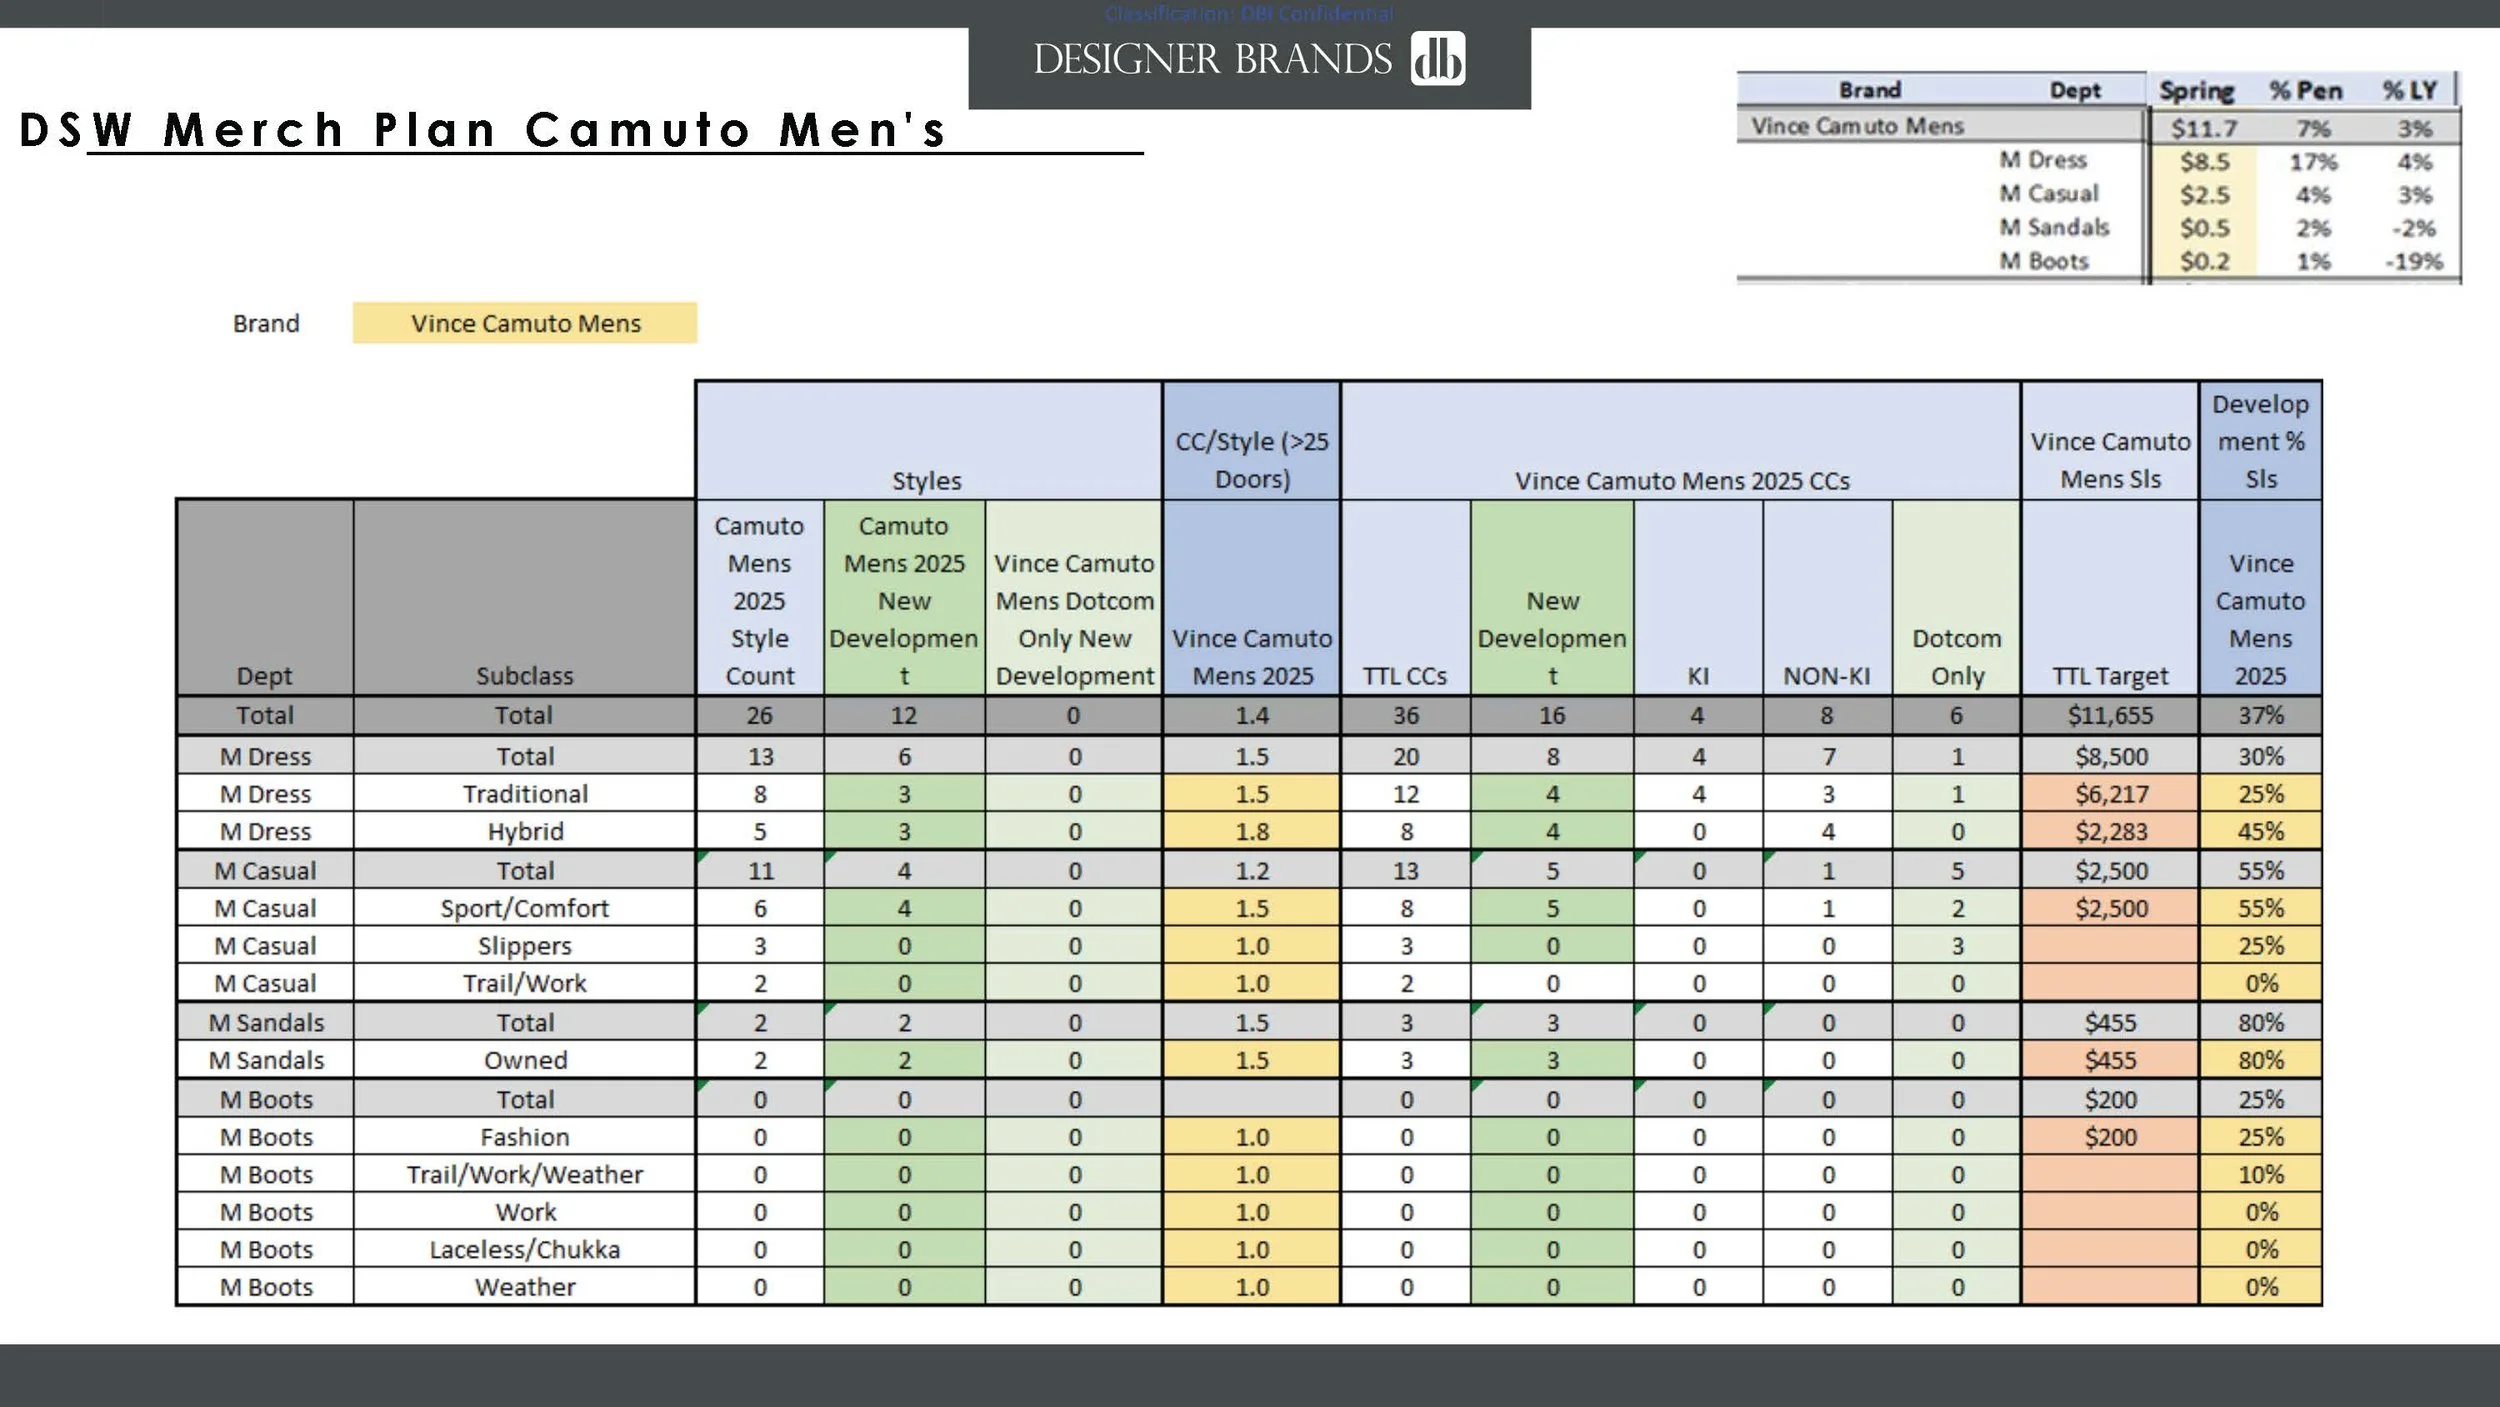Viewport: 2500px width, 1407px height.
Task: Click the M Sandals Owned 80% cell
Action: [x=2260, y=1060]
